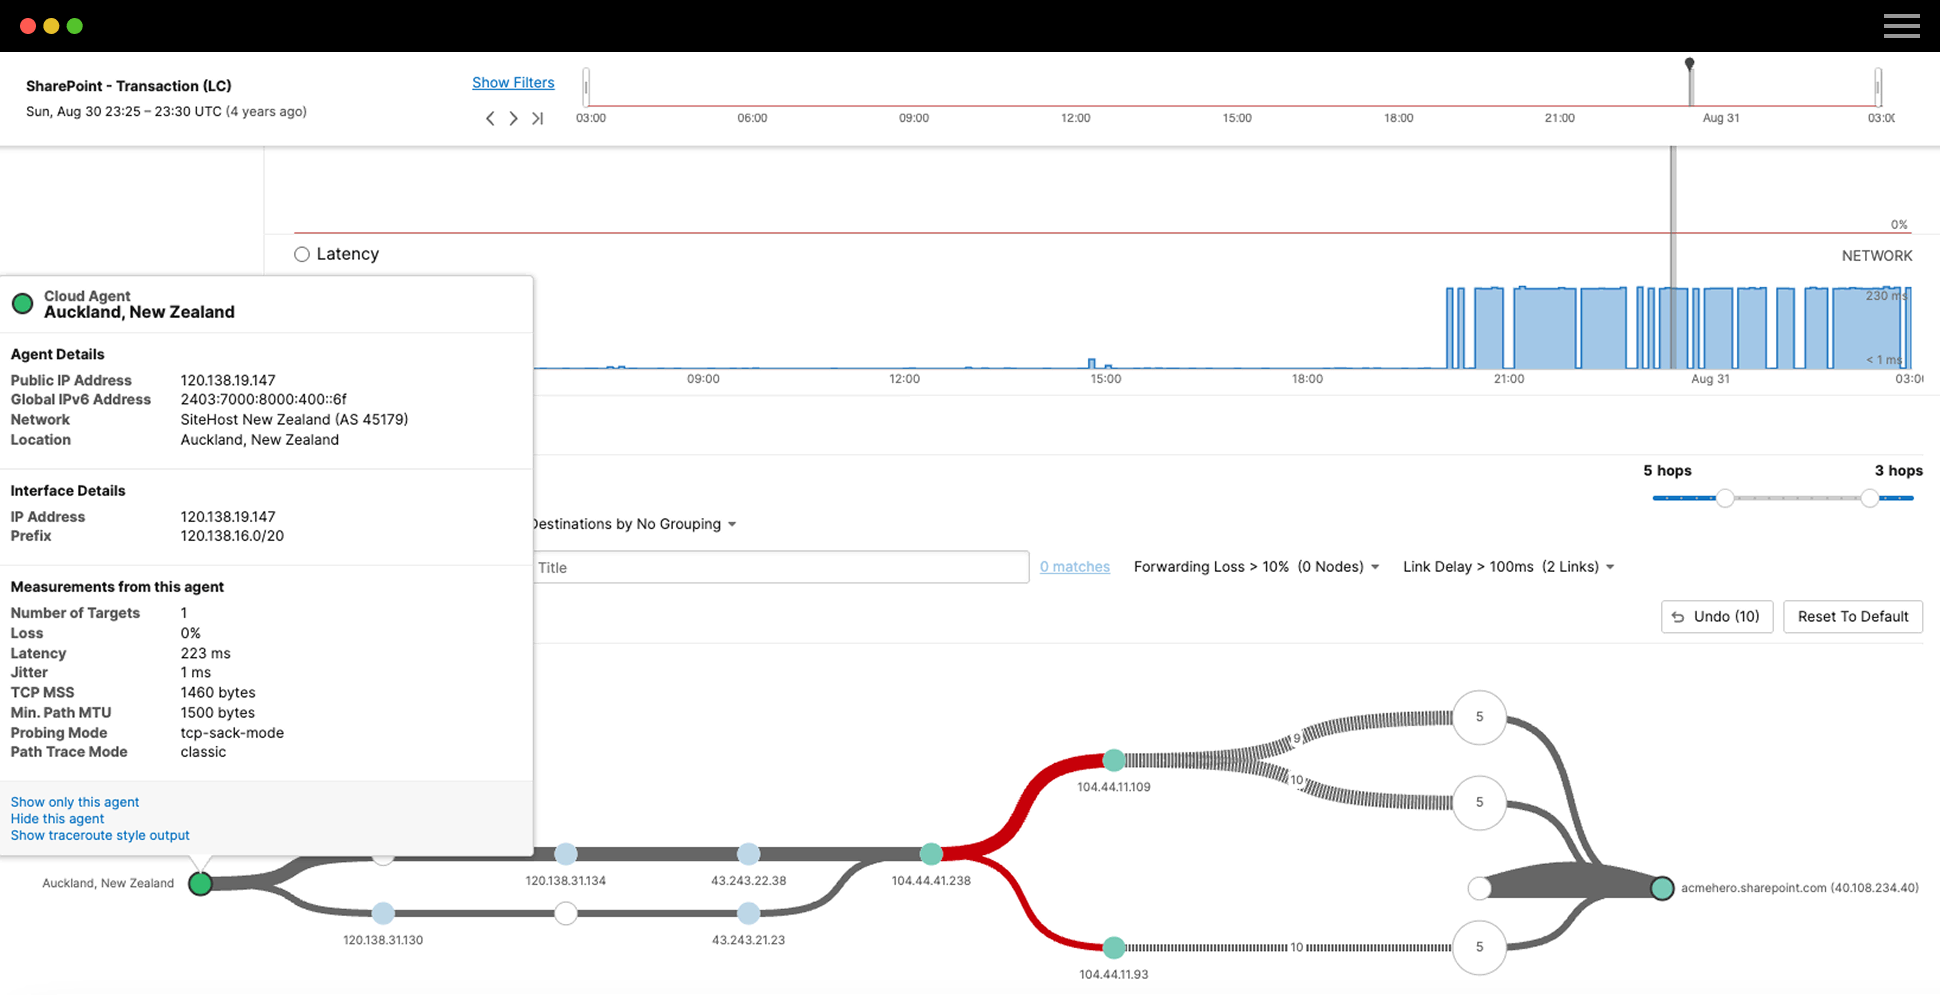Click the Auckland agent green node
Viewport: 1940px width, 996px height.
point(200,884)
